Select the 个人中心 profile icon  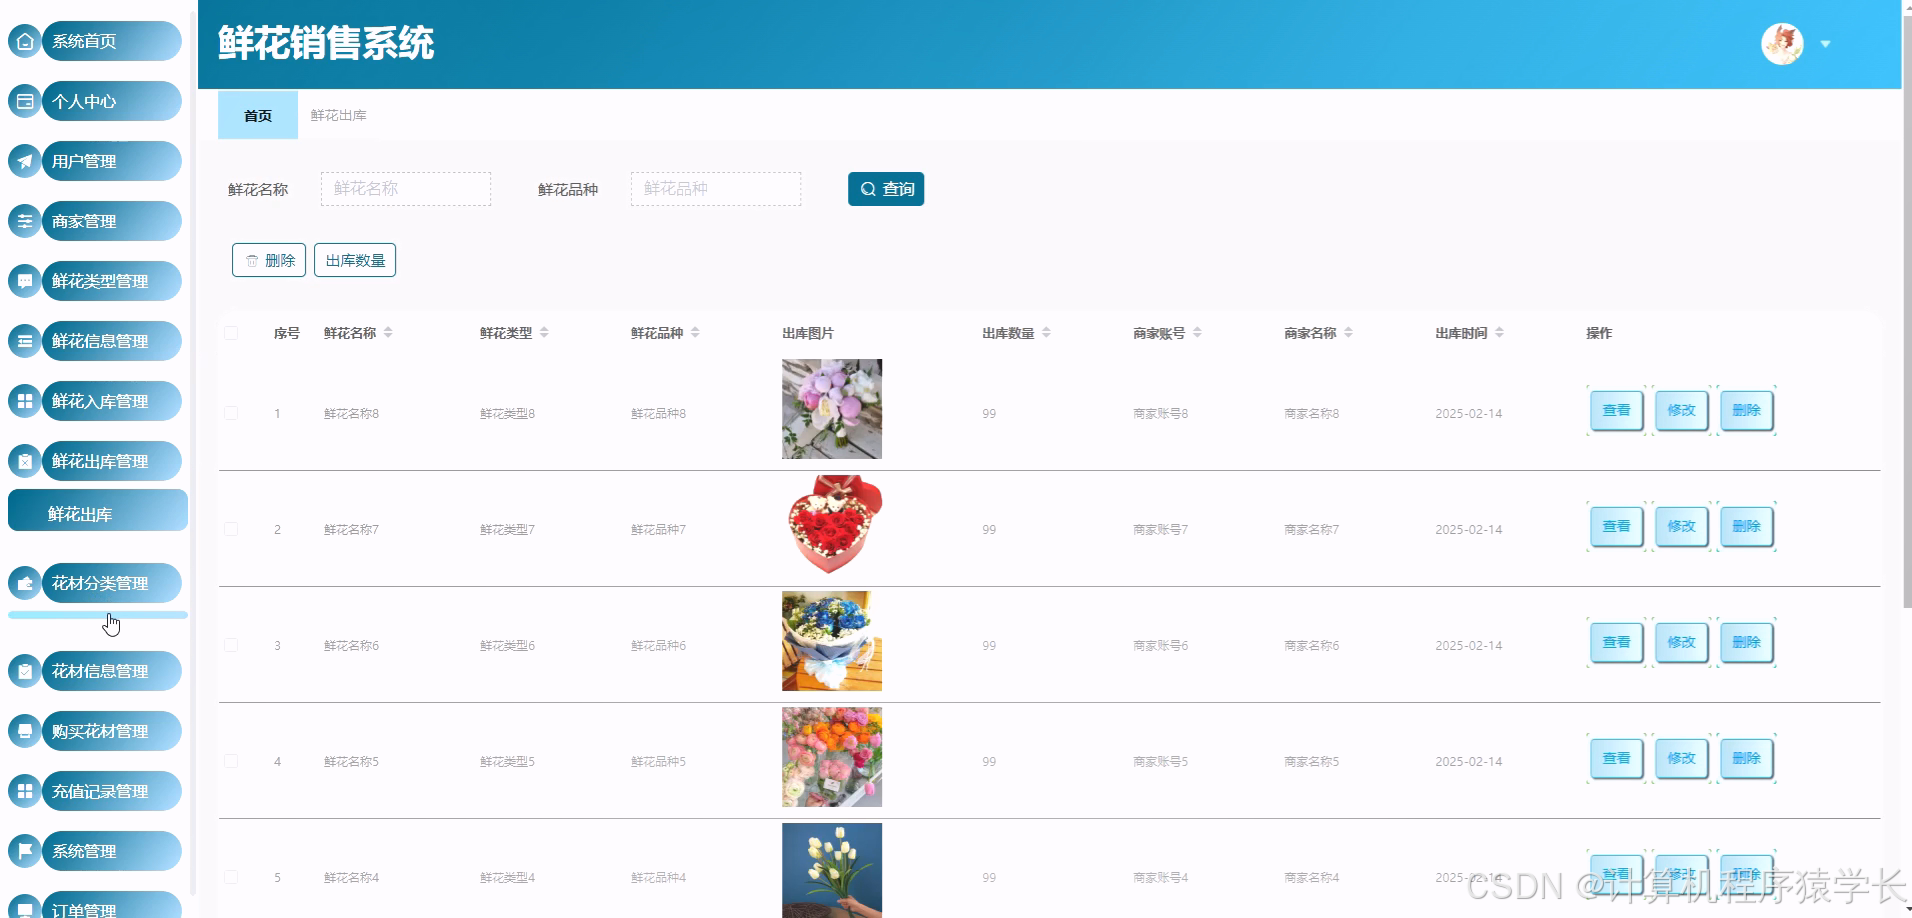pyautogui.click(x=24, y=101)
